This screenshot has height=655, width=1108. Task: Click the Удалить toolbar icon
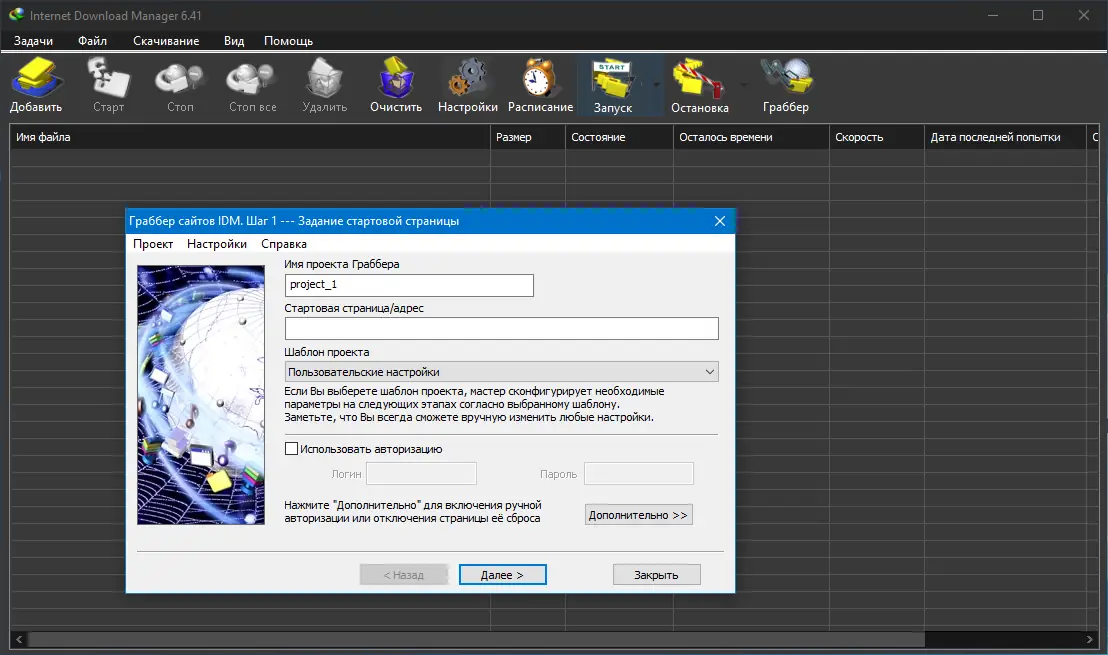pyautogui.click(x=324, y=78)
